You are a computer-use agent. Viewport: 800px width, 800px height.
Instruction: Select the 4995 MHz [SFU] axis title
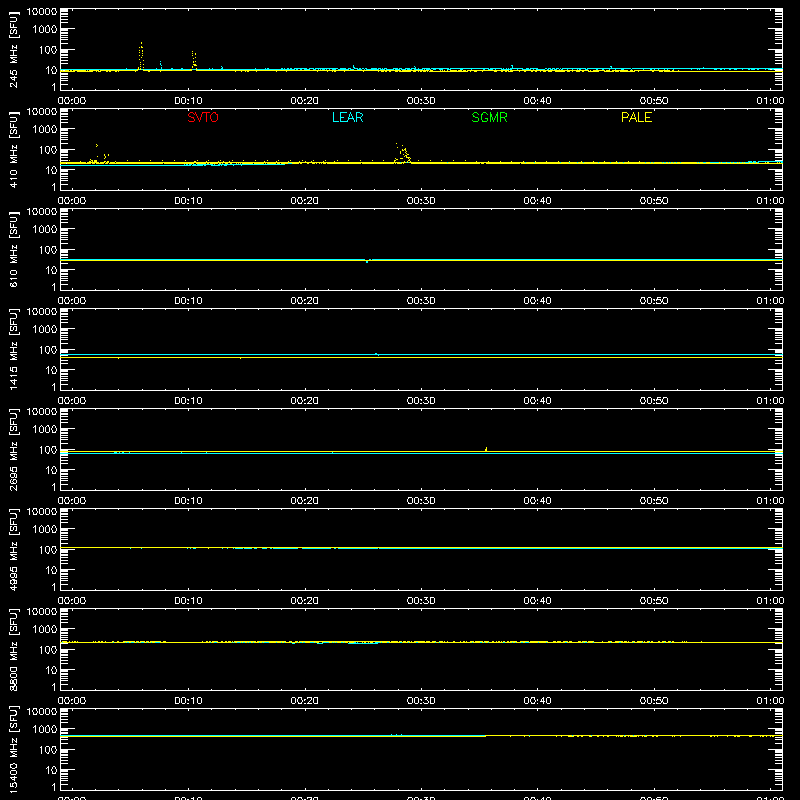pos(14,549)
